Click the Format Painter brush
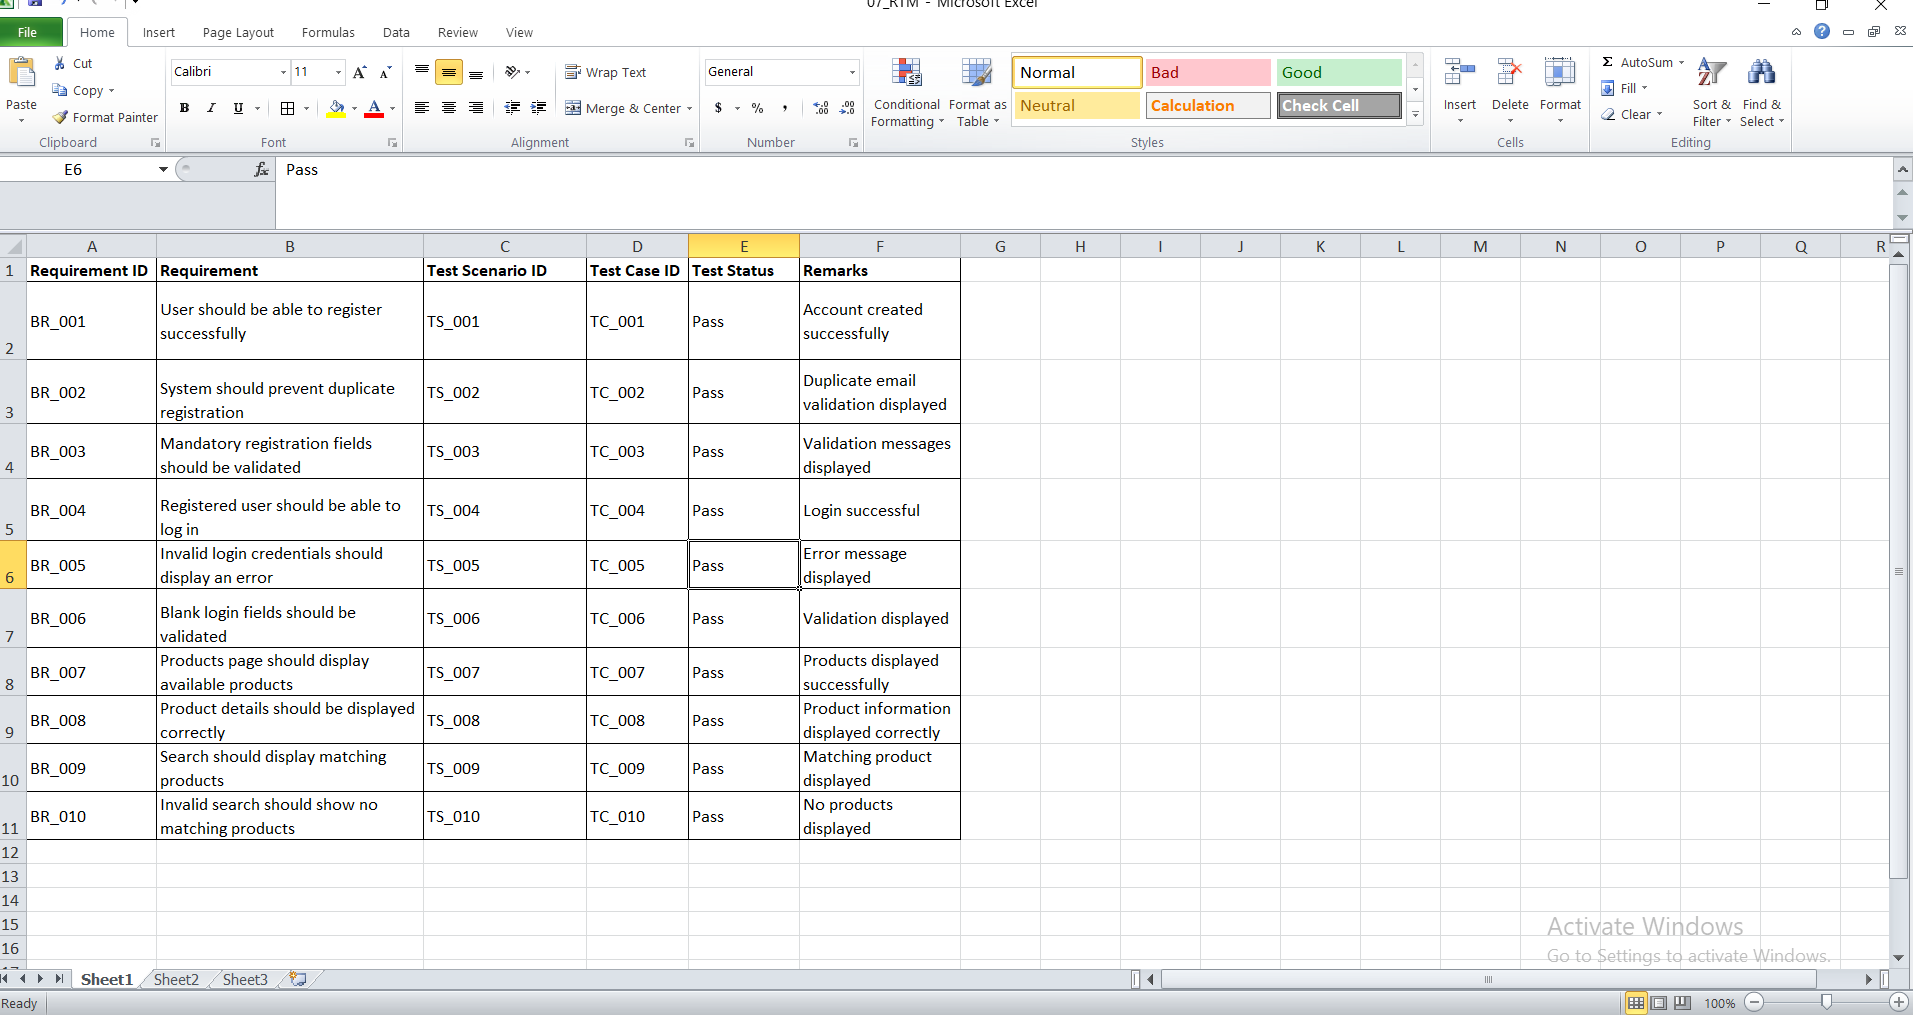Viewport: 1913px width, 1015px height. [60, 117]
